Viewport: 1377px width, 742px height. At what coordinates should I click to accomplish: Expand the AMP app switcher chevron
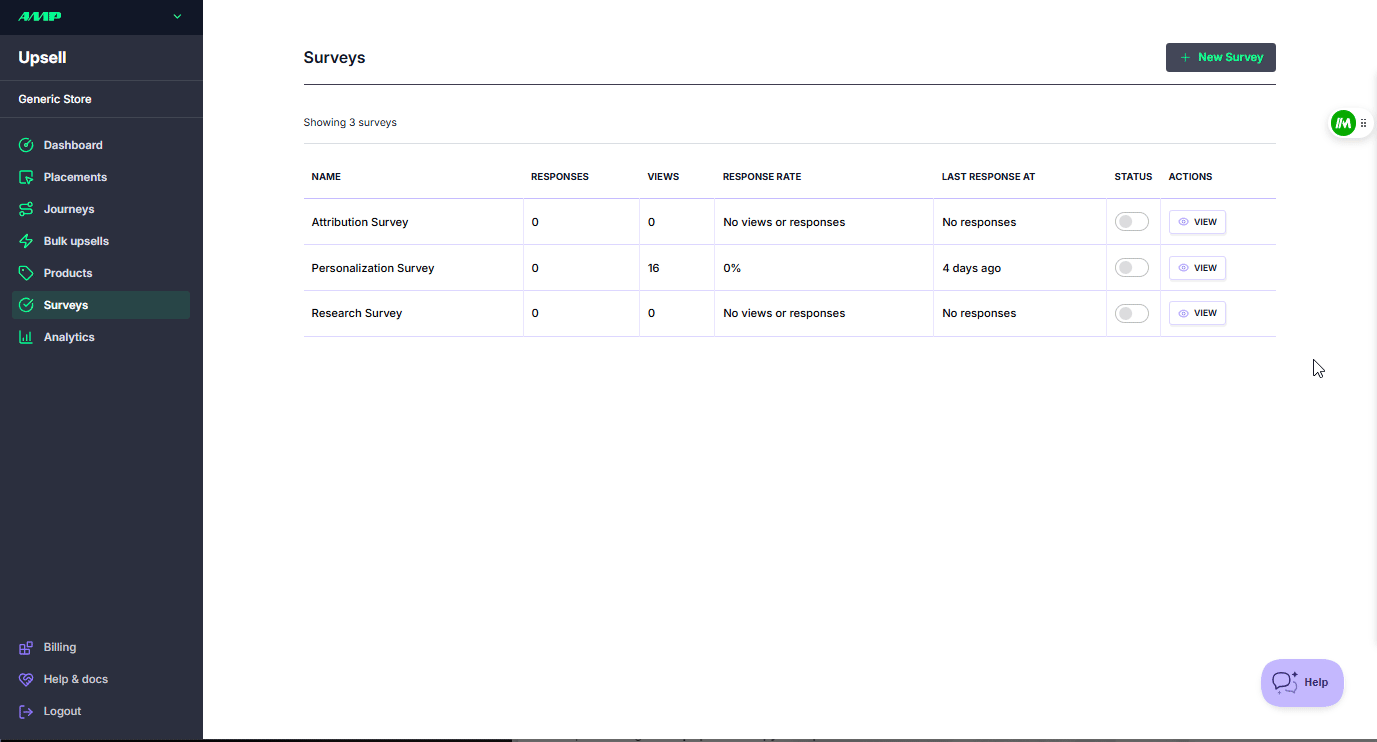tap(177, 16)
